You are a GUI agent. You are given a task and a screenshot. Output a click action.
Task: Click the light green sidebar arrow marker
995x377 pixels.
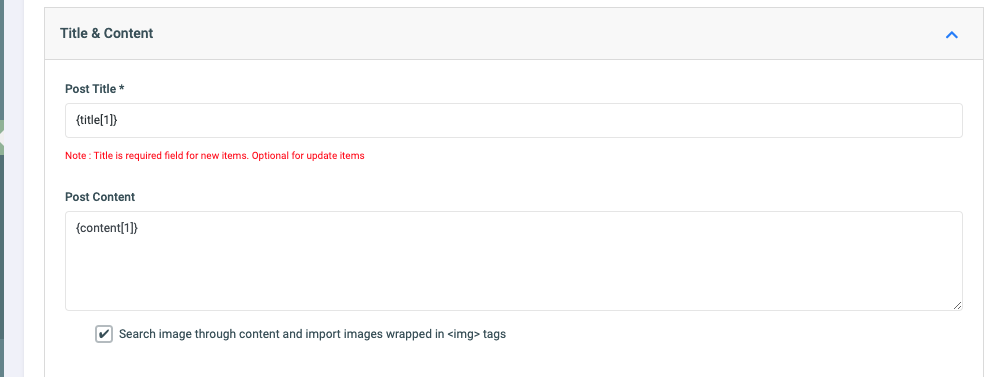pos(3,137)
